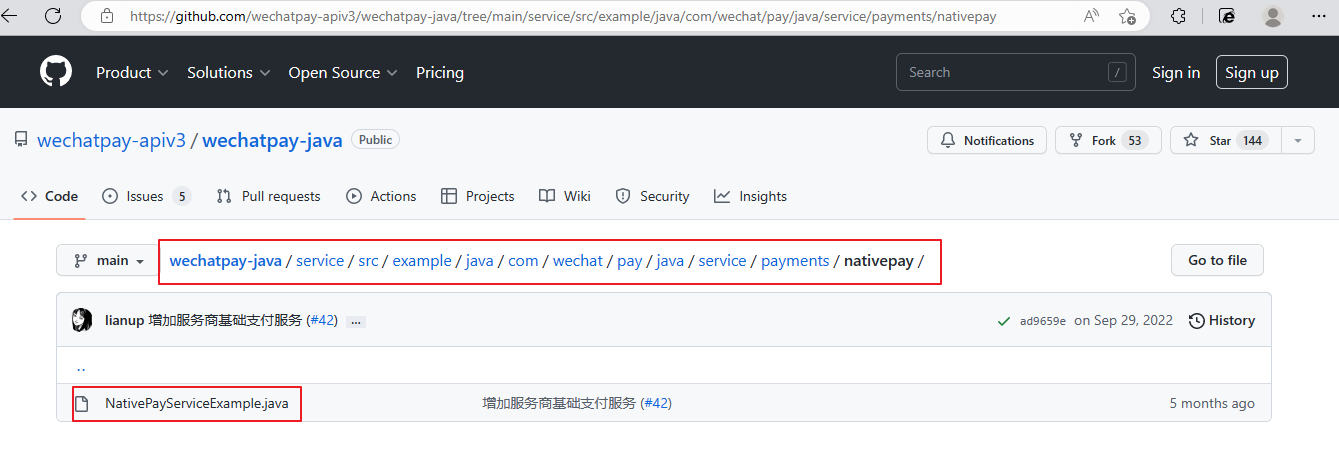Click the GitHub Octocat logo
This screenshot has height=458, width=1339.
tap(56, 72)
